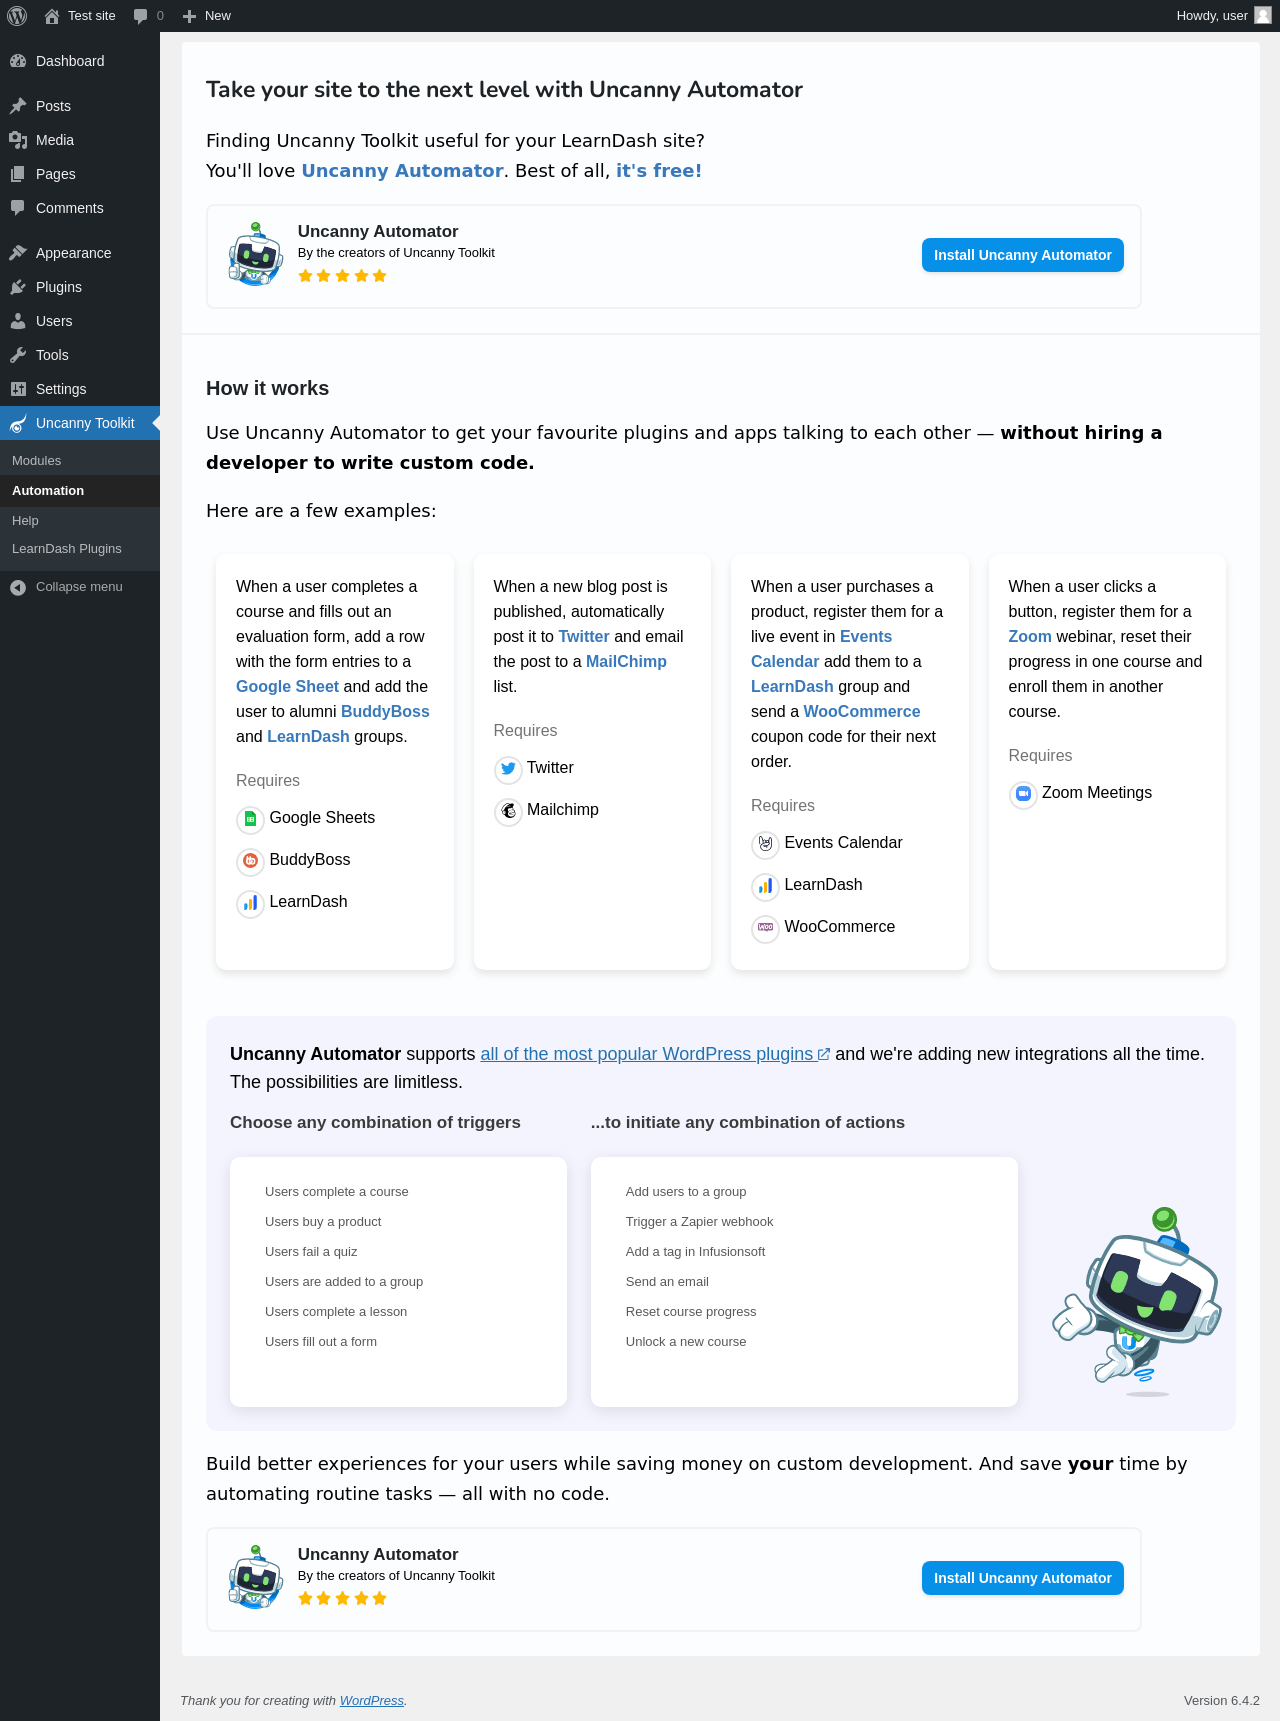Click the it's free! link
1280x1721 pixels.
(659, 171)
